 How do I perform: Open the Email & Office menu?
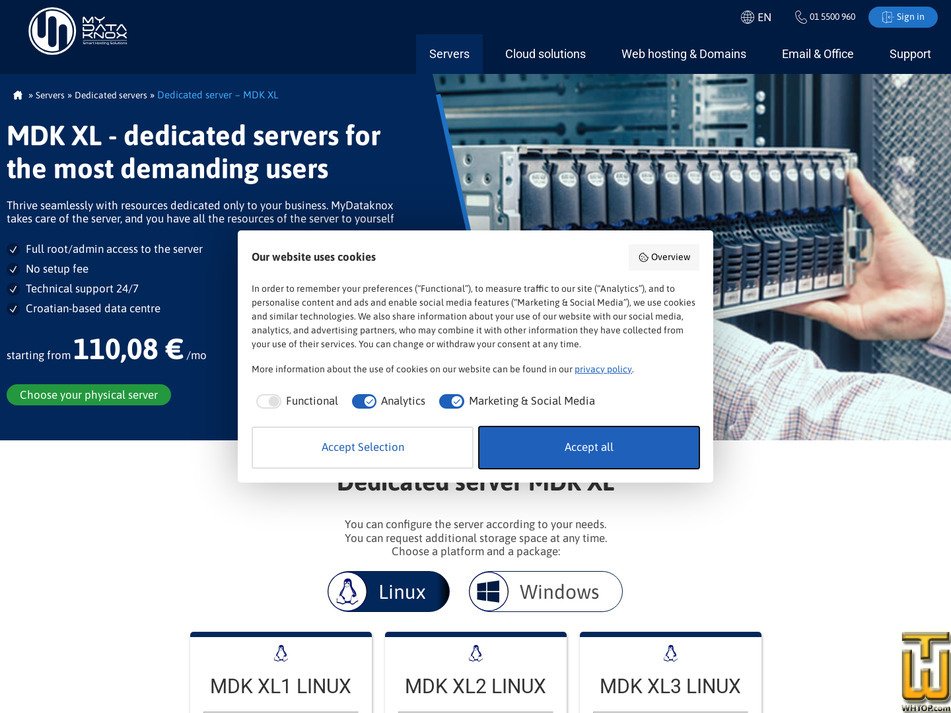coord(817,54)
